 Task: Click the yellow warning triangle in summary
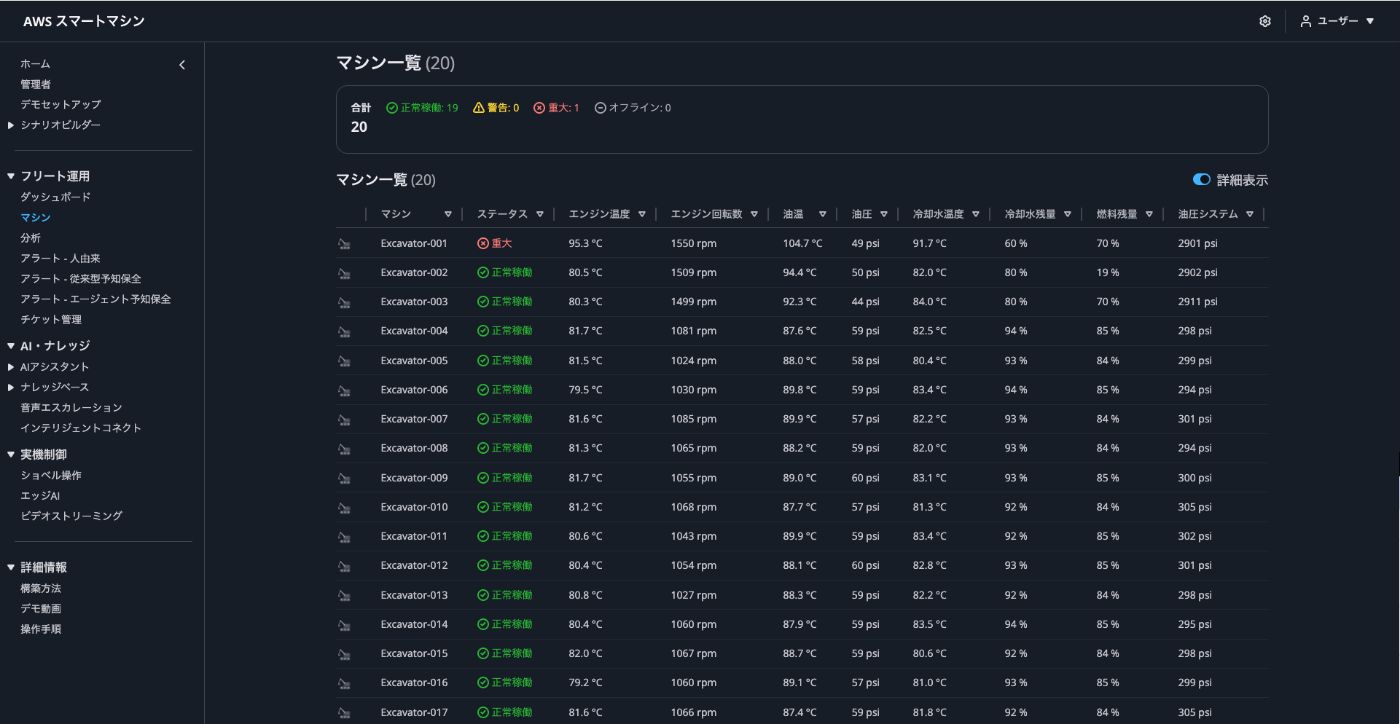click(x=478, y=108)
